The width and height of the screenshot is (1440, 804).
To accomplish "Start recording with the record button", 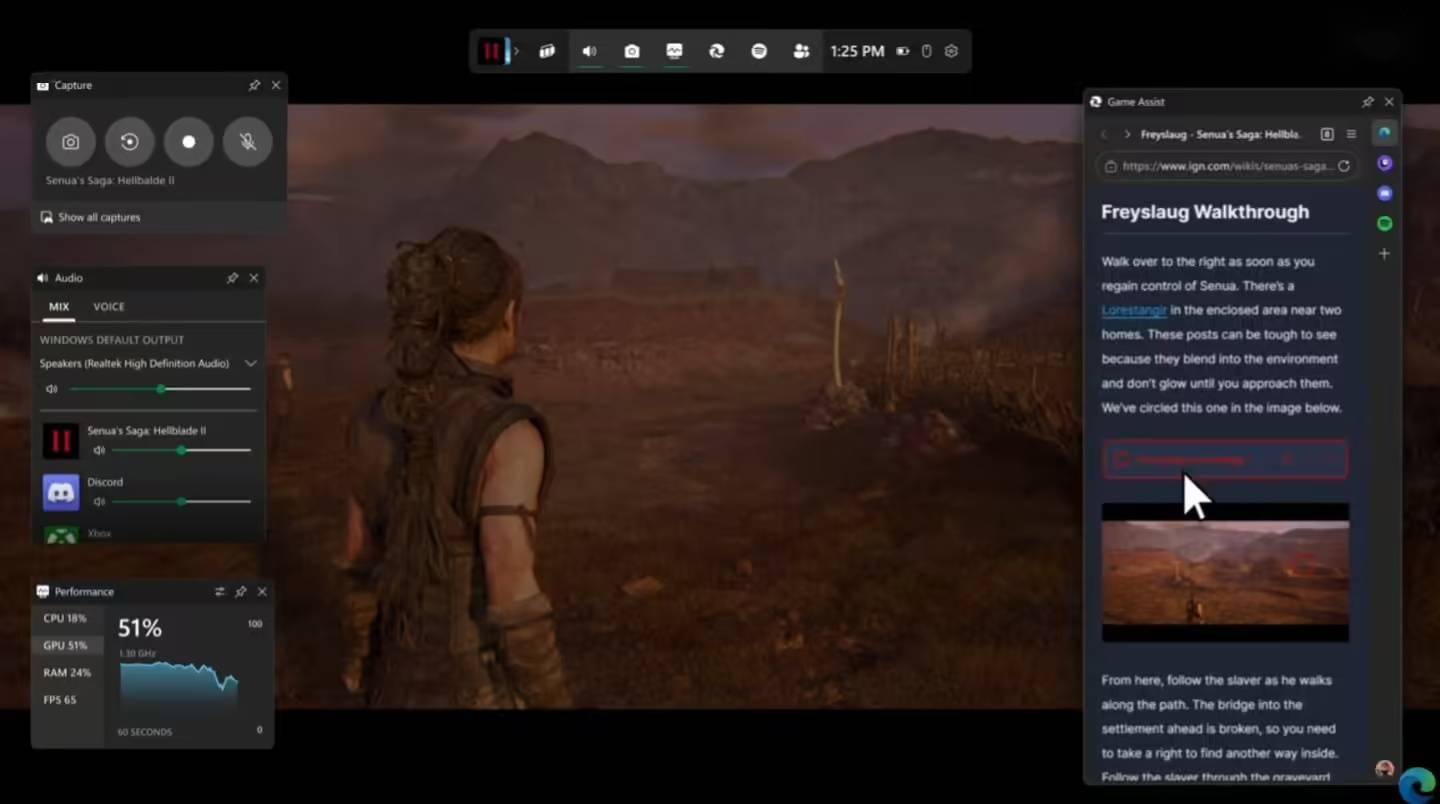I will click(188, 142).
